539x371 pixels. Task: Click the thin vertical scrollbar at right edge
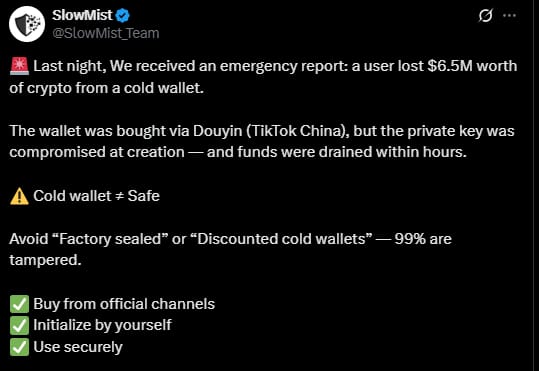pyautogui.click(x=534, y=185)
